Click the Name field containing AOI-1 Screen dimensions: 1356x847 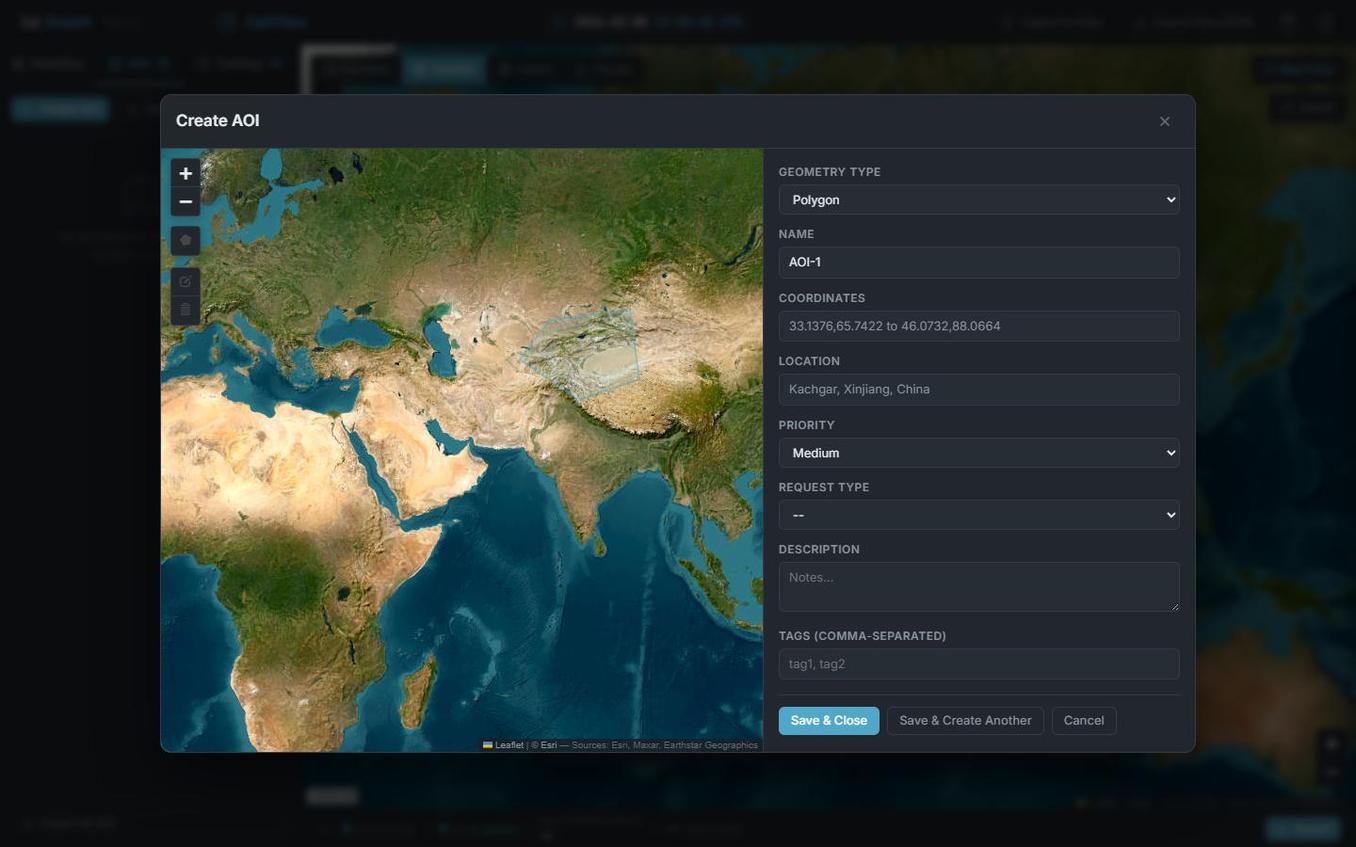[x=978, y=263]
